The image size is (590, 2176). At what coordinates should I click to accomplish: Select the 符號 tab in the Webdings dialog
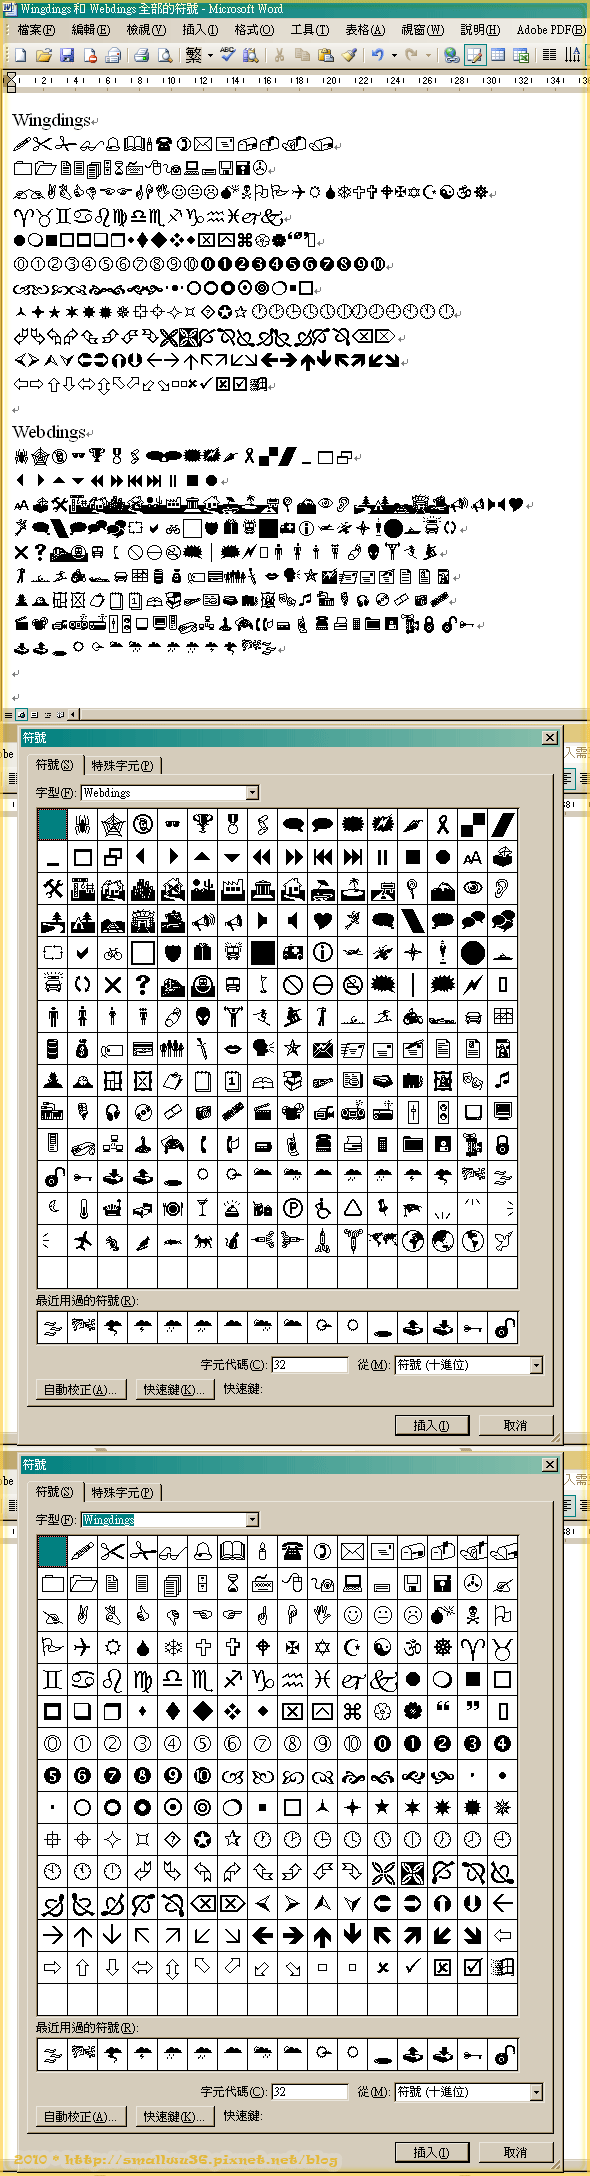tap(55, 765)
